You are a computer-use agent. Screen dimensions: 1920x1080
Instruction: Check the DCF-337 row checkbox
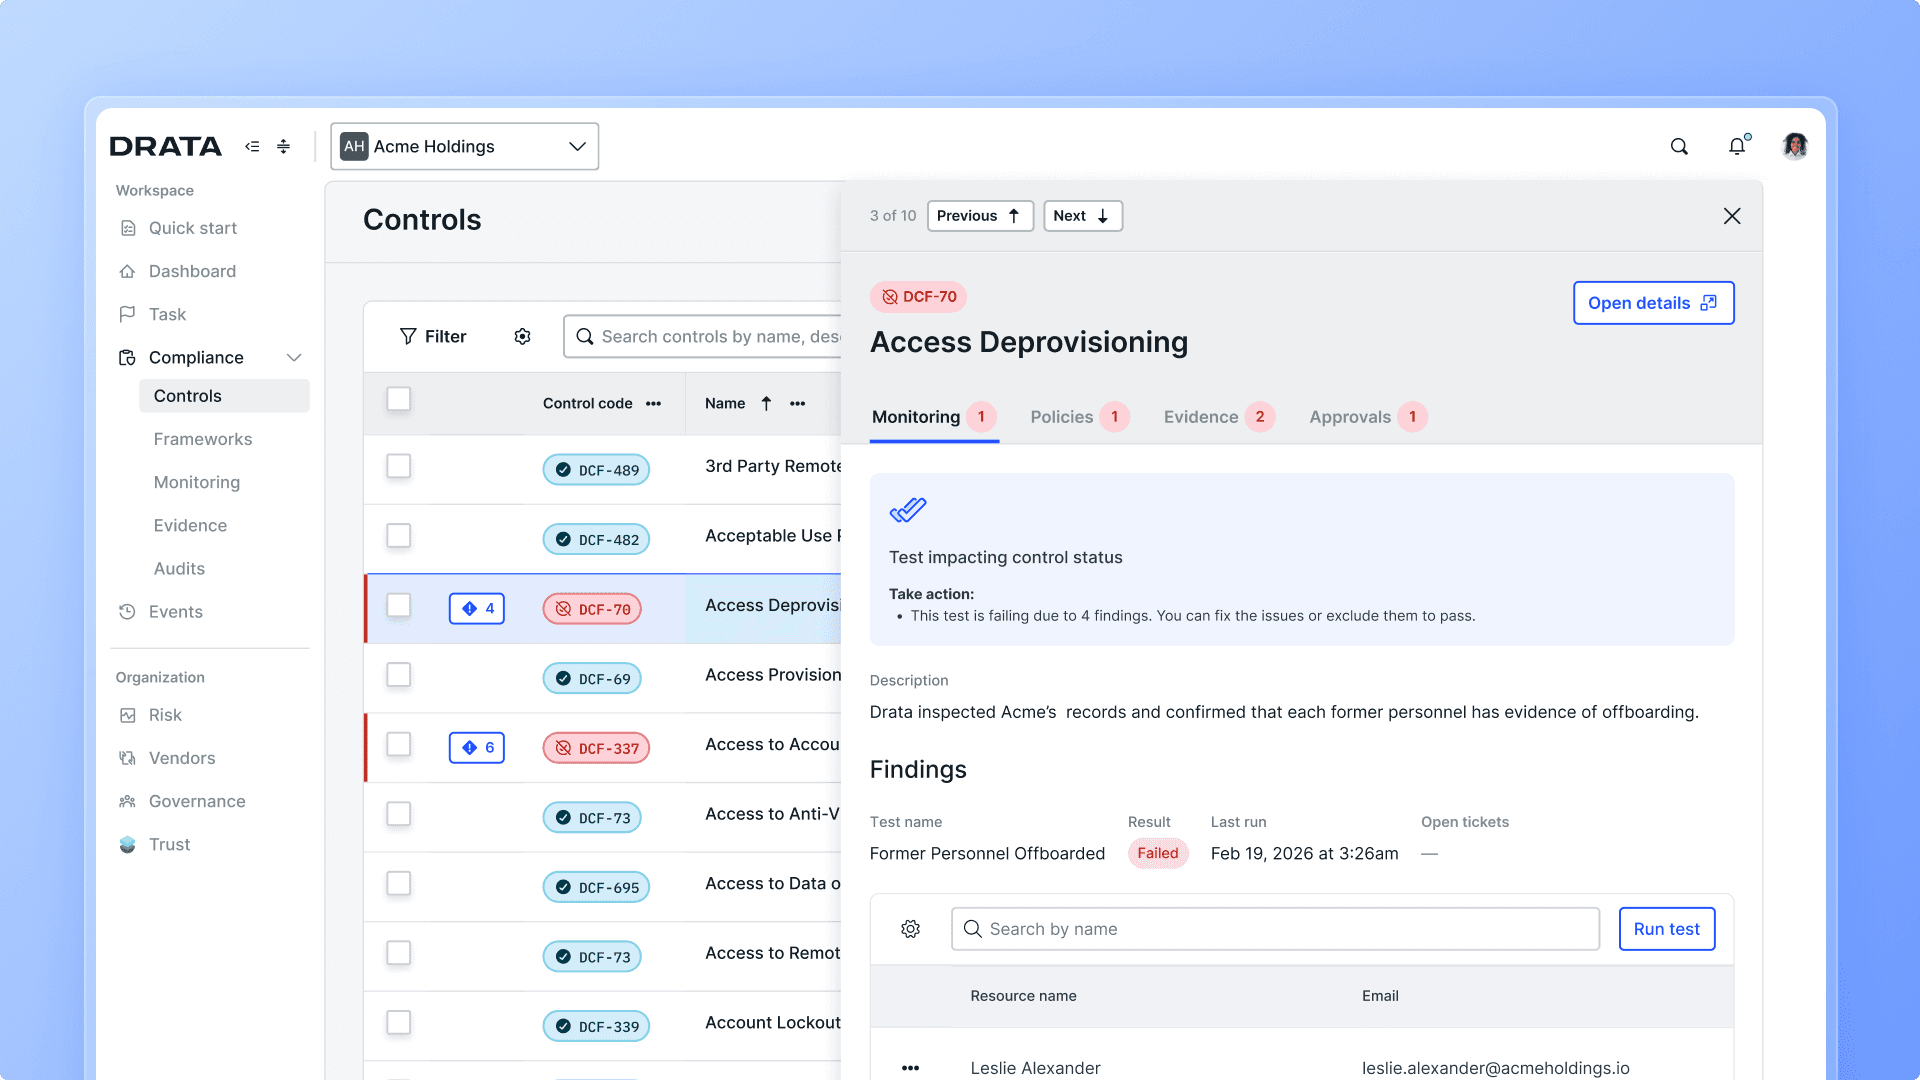point(399,744)
